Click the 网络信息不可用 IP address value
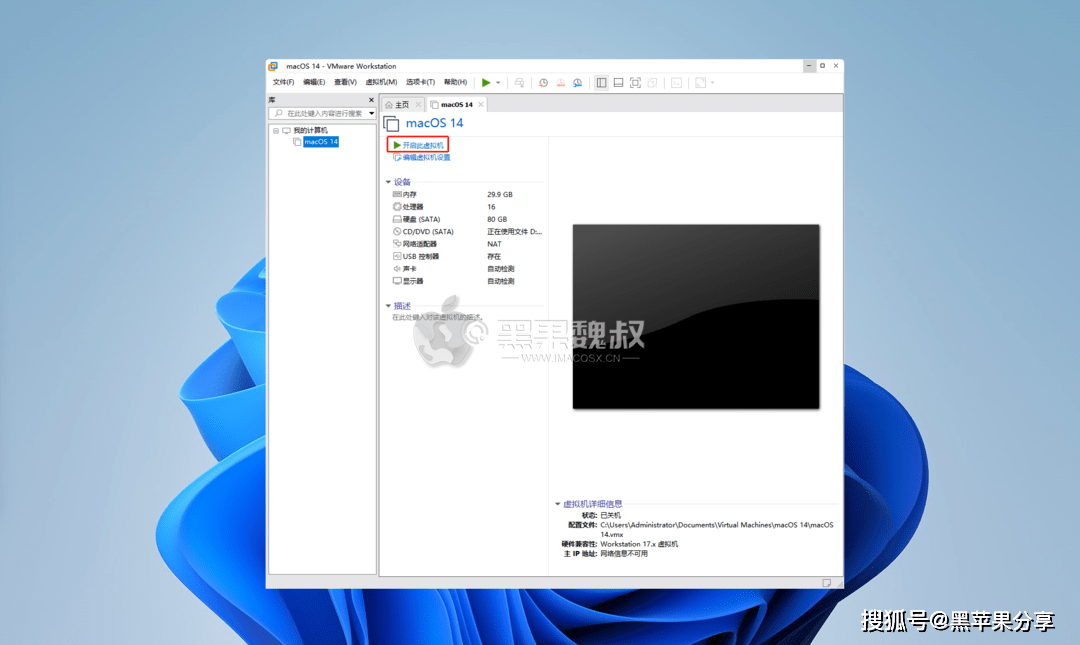The image size is (1080, 645). pyautogui.click(x=624, y=554)
